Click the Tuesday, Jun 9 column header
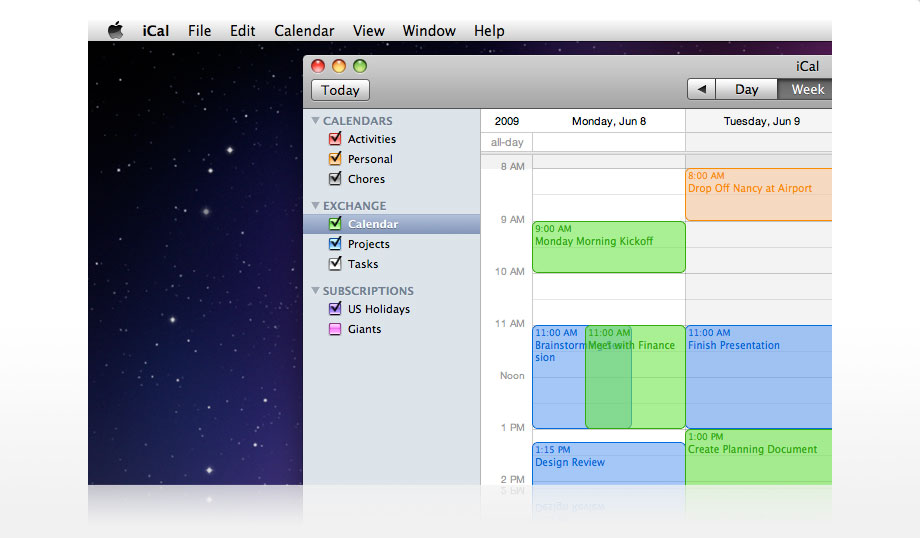The height and width of the screenshot is (538, 920). pos(762,121)
